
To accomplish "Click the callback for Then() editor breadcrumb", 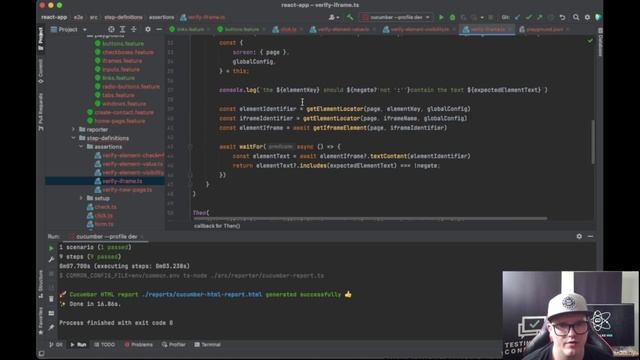I will (217, 226).
